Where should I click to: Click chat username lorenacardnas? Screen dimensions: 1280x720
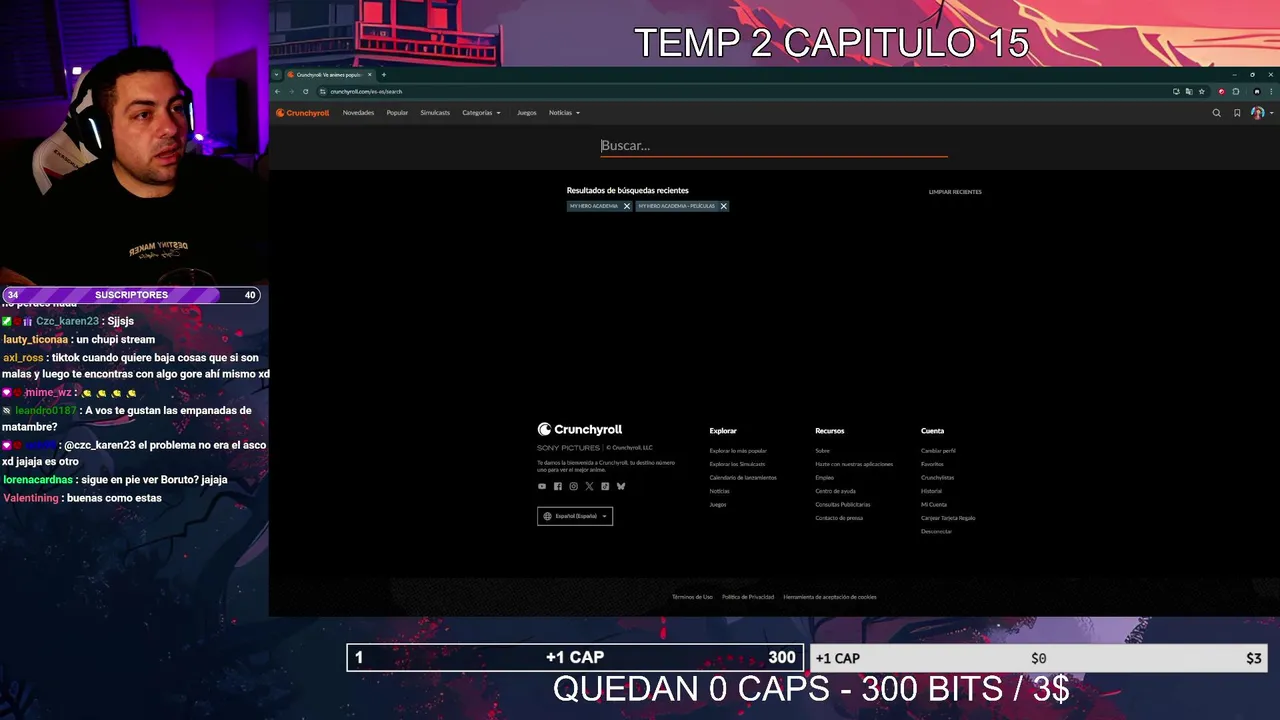pyautogui.click(x=38, y=480)
